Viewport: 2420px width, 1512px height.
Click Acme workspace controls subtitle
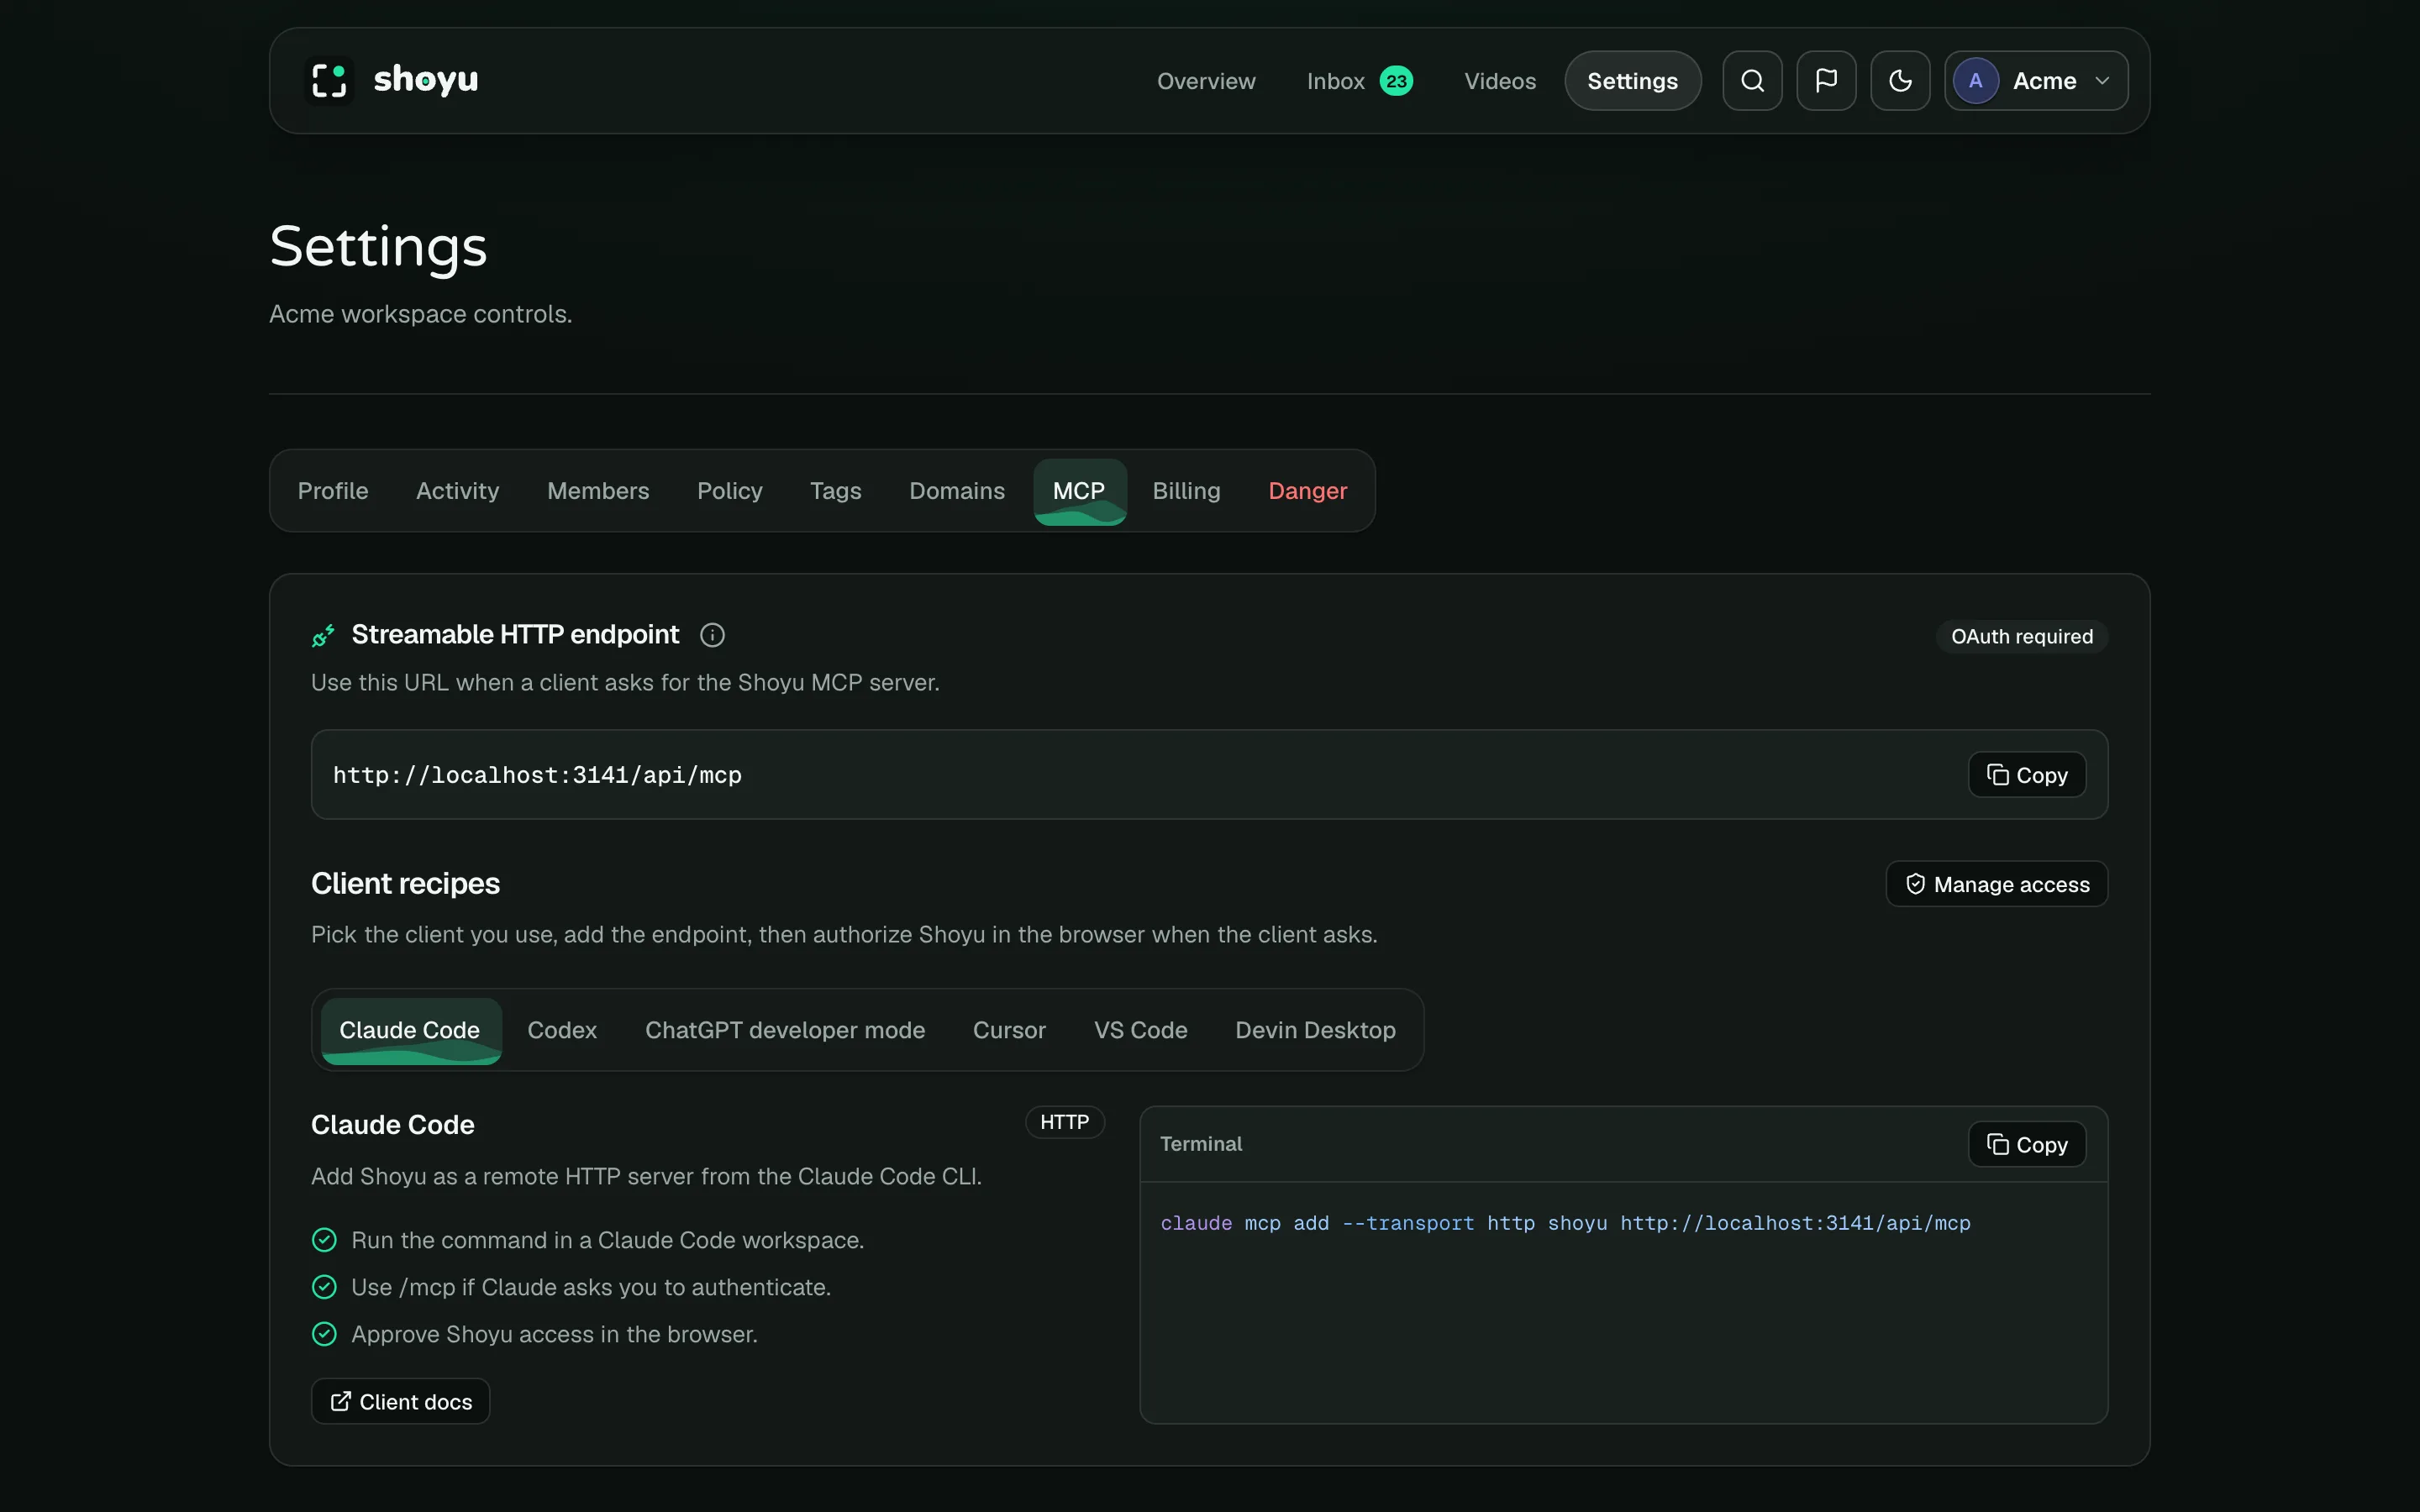(420, 314)
